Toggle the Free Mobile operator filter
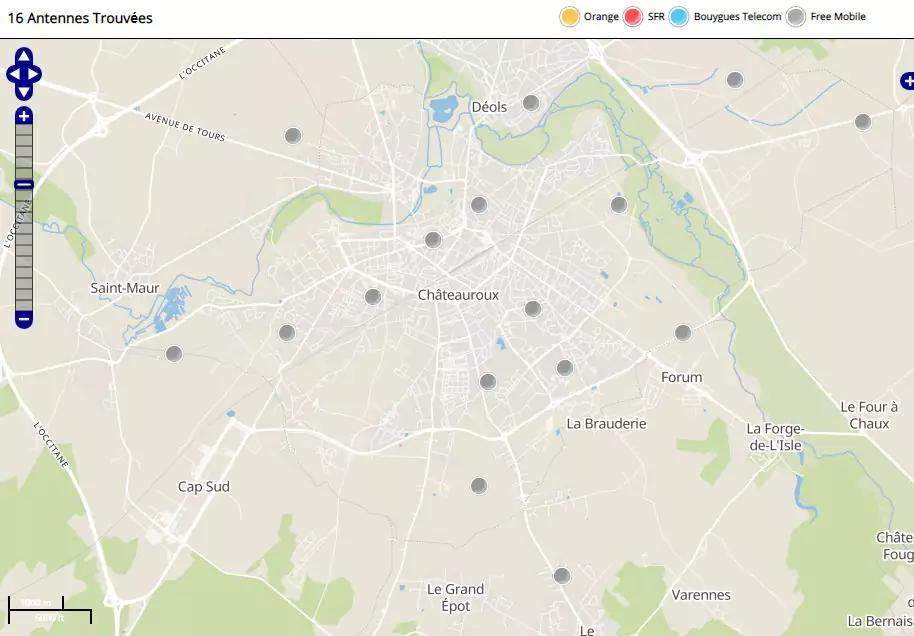Screen dimensions: 914x636 point(796,16)
